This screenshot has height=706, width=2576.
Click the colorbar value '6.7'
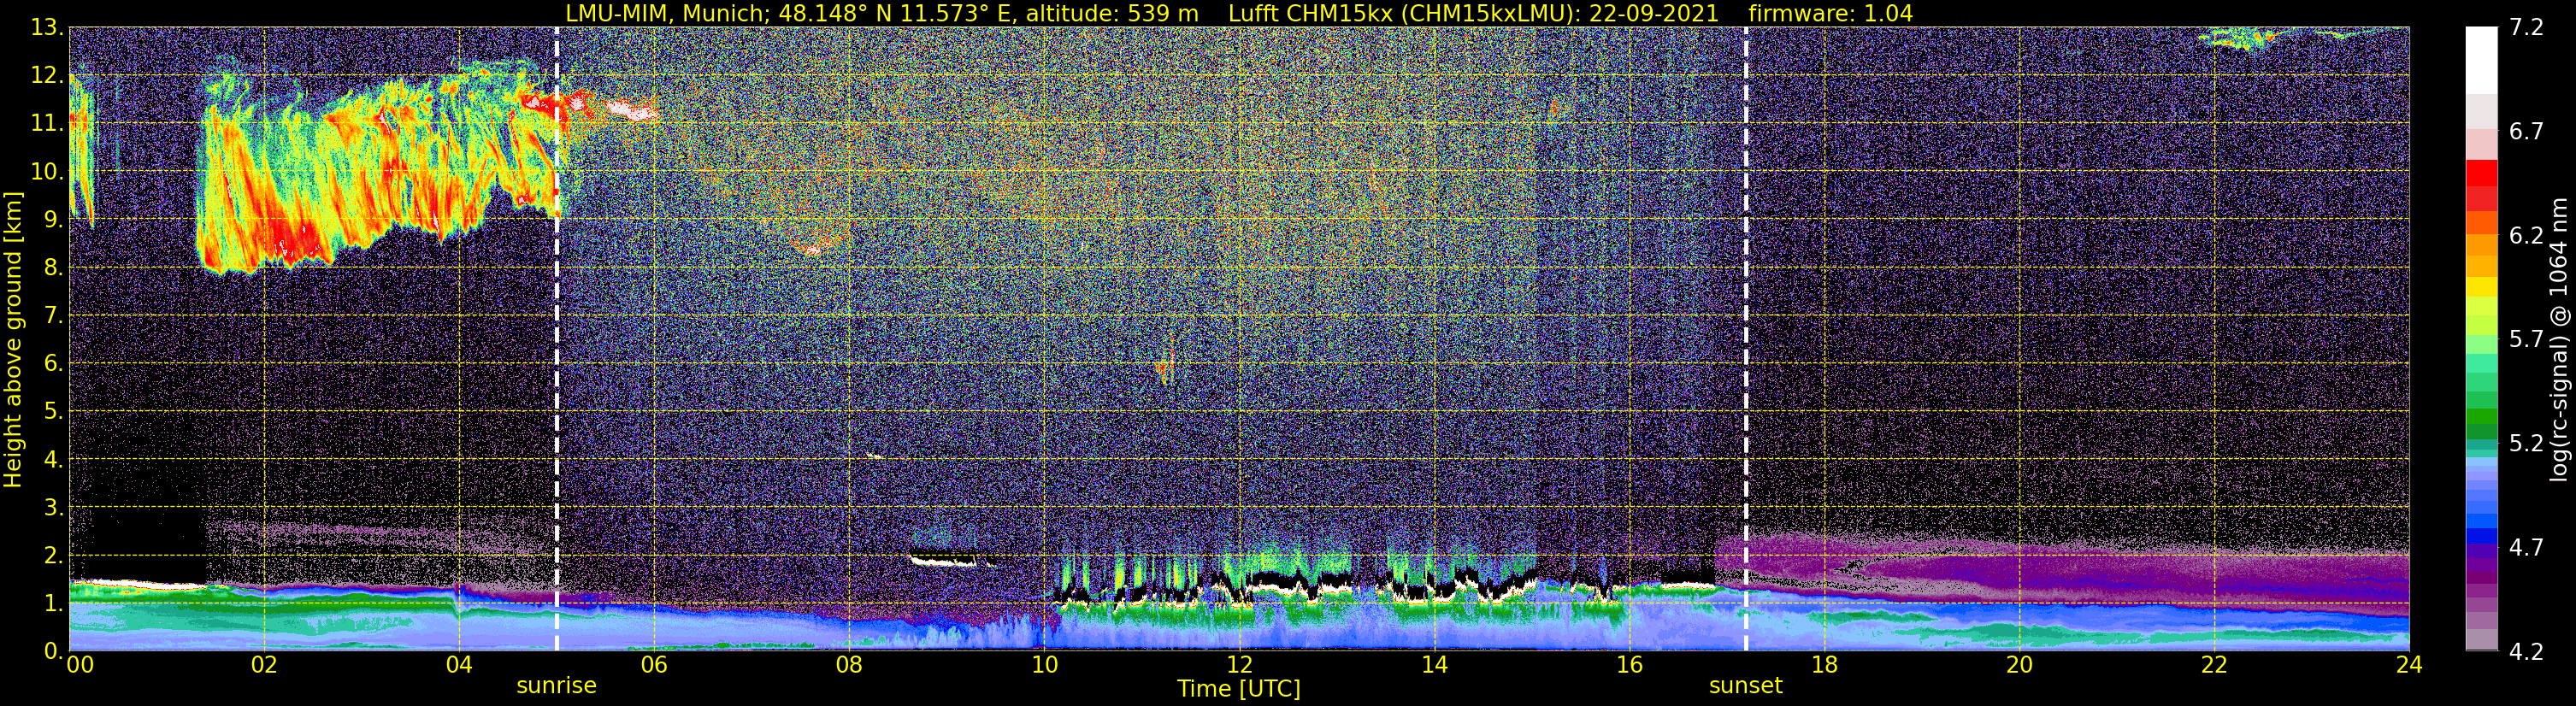pos(2526,131)
